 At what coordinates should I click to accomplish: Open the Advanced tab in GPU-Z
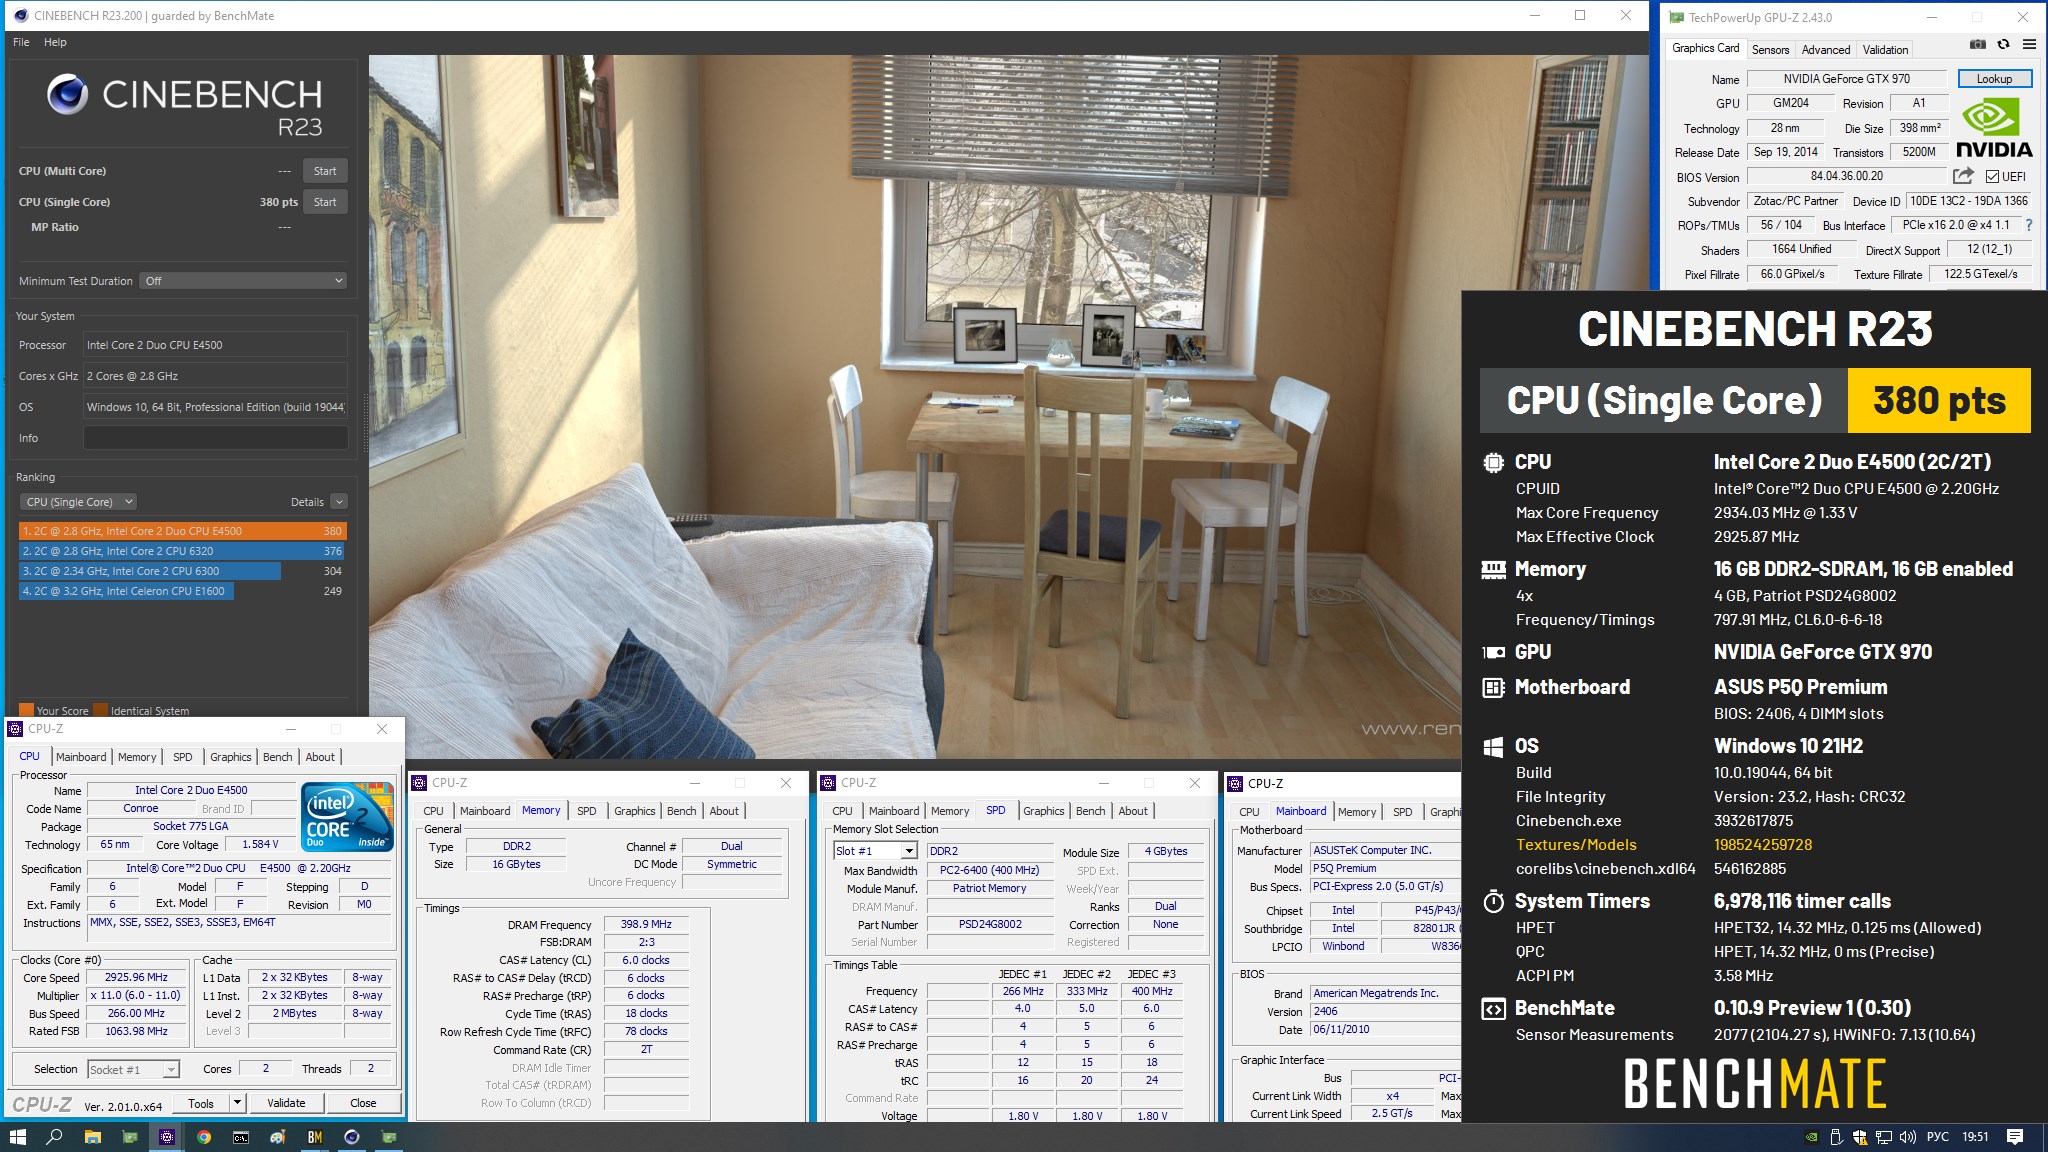(x=1826, y=49)
